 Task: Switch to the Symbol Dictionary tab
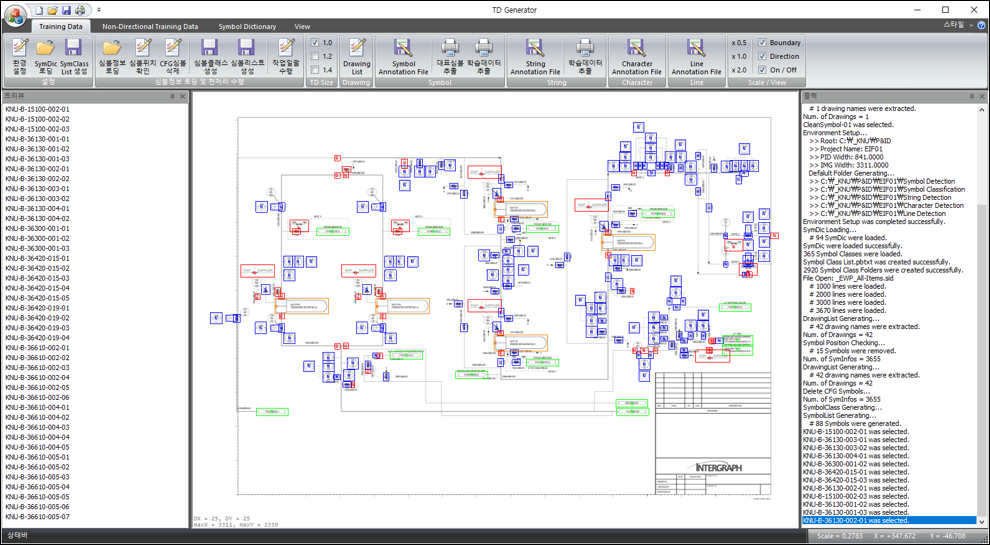coord(247,26)
